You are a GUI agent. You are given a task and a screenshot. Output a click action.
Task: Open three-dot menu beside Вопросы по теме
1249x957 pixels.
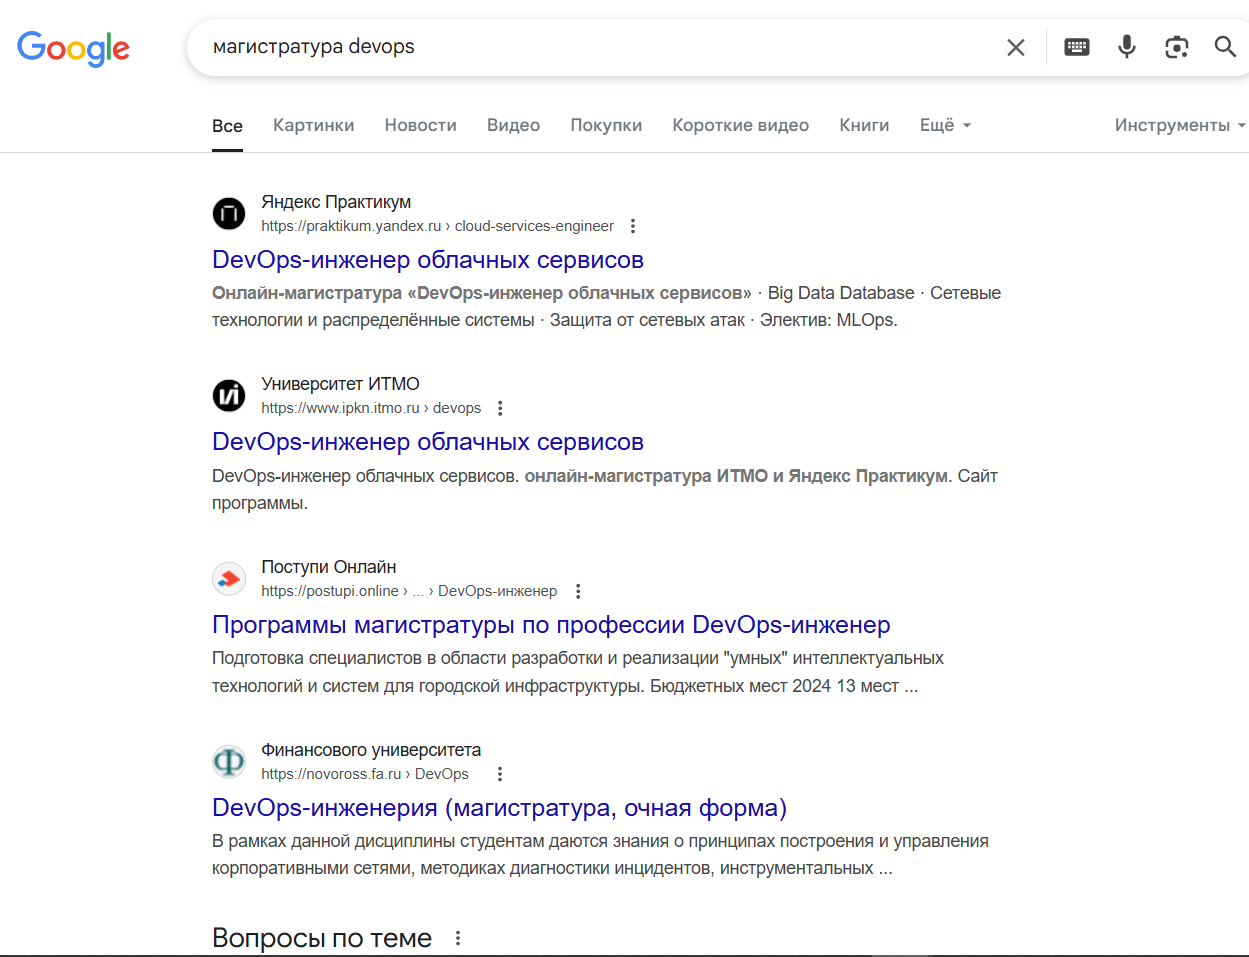(458, 938)
